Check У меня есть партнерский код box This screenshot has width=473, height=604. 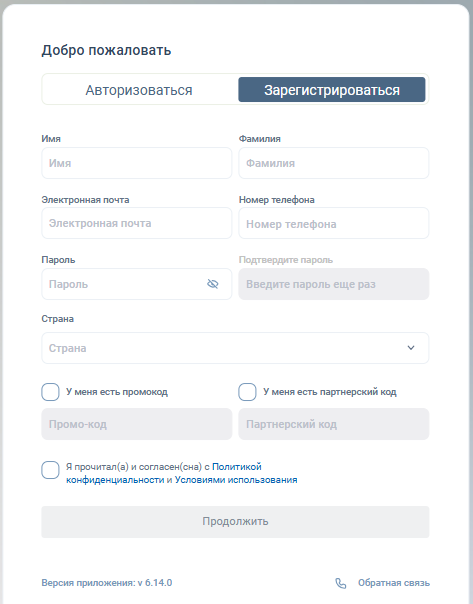(247, 392)
